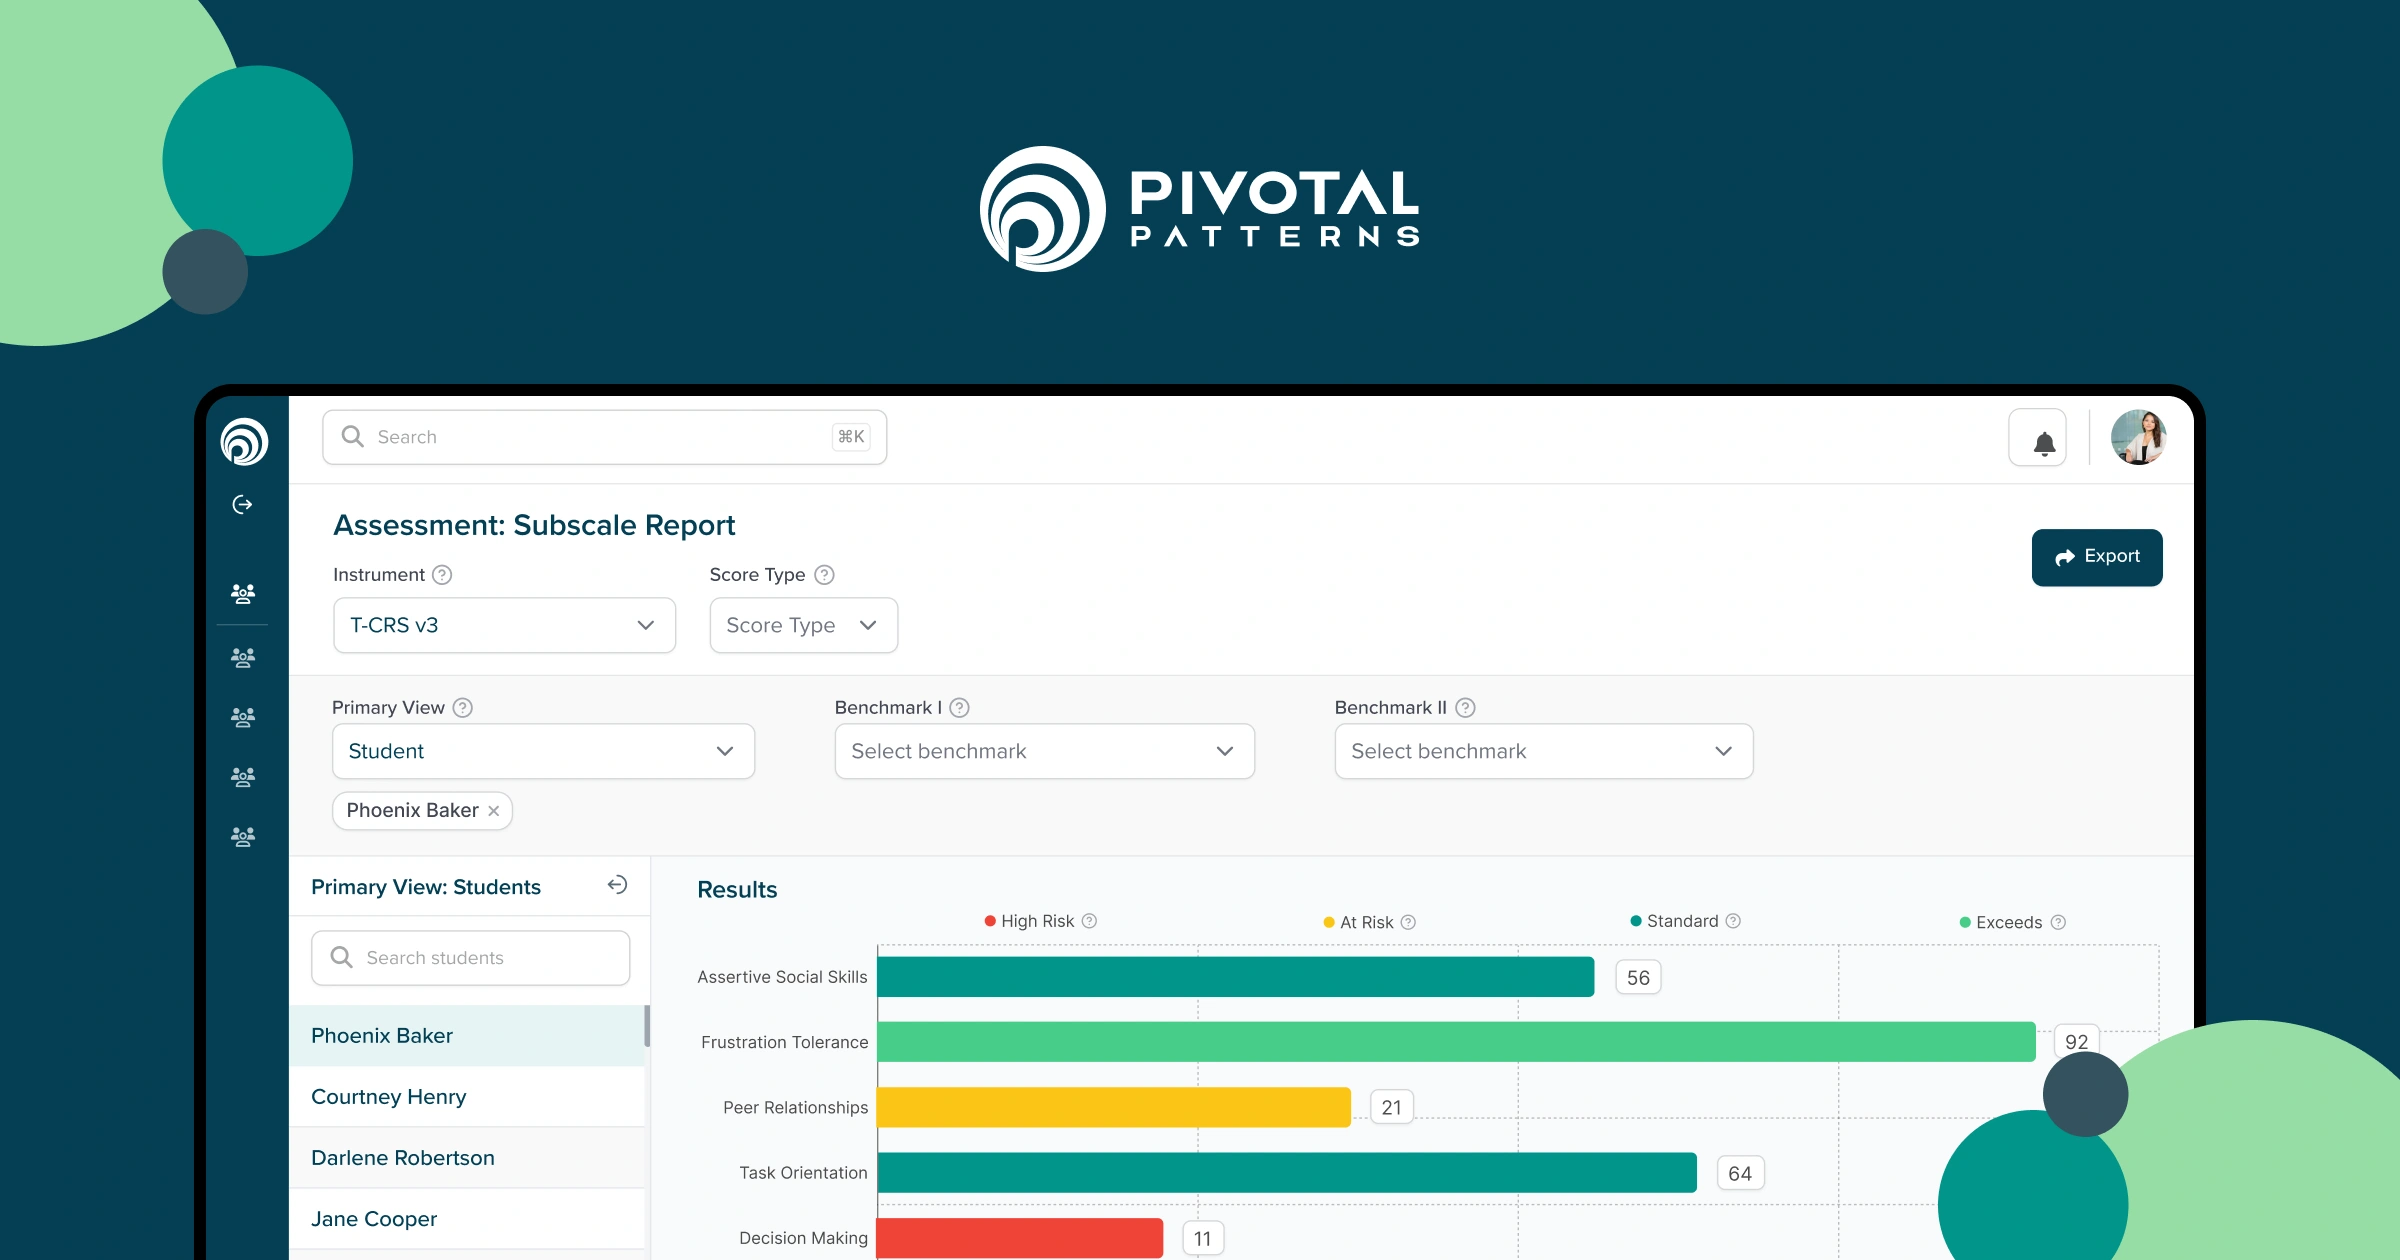This screenshot has width=2400, height=1260.
Task: Select Courtney Henry in student list
Action: [x=389, y=1097]
